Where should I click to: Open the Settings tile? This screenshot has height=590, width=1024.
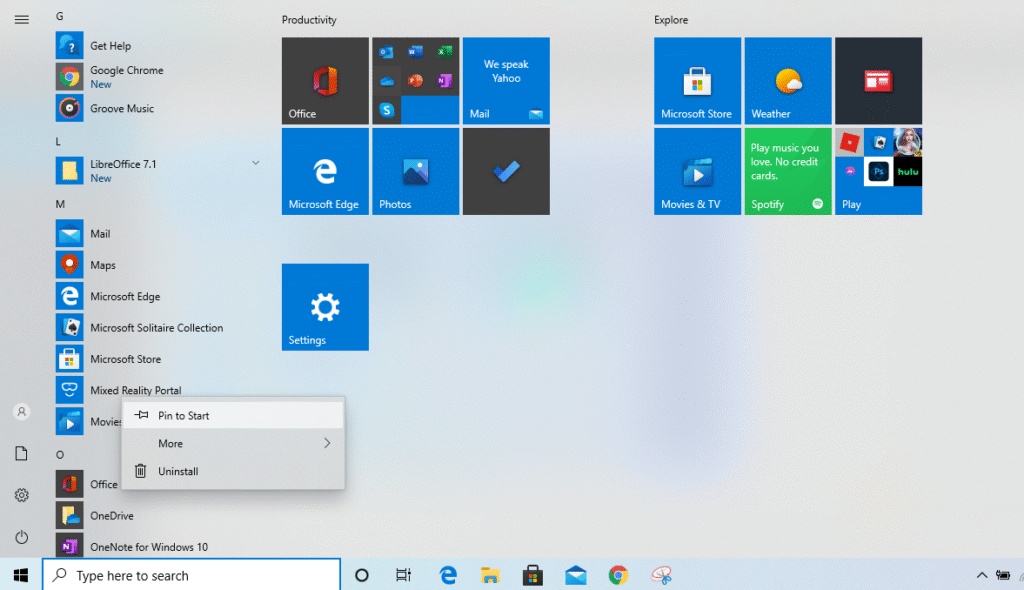coord(325,307)
